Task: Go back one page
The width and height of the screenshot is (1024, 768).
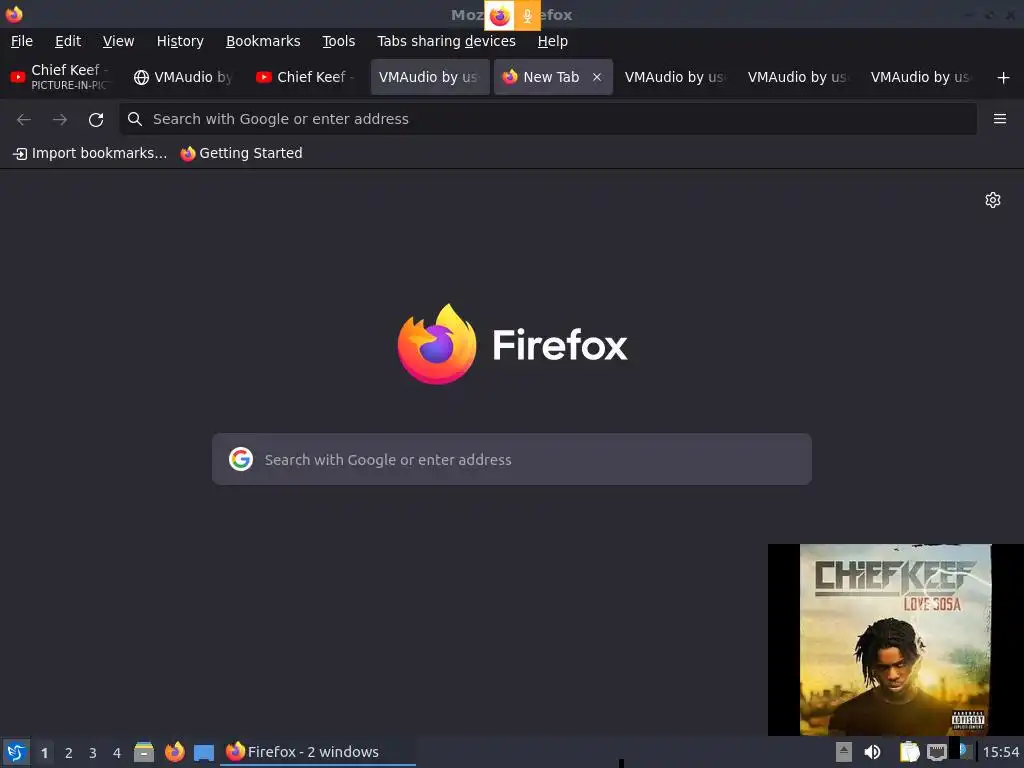Action: point(24,119)
